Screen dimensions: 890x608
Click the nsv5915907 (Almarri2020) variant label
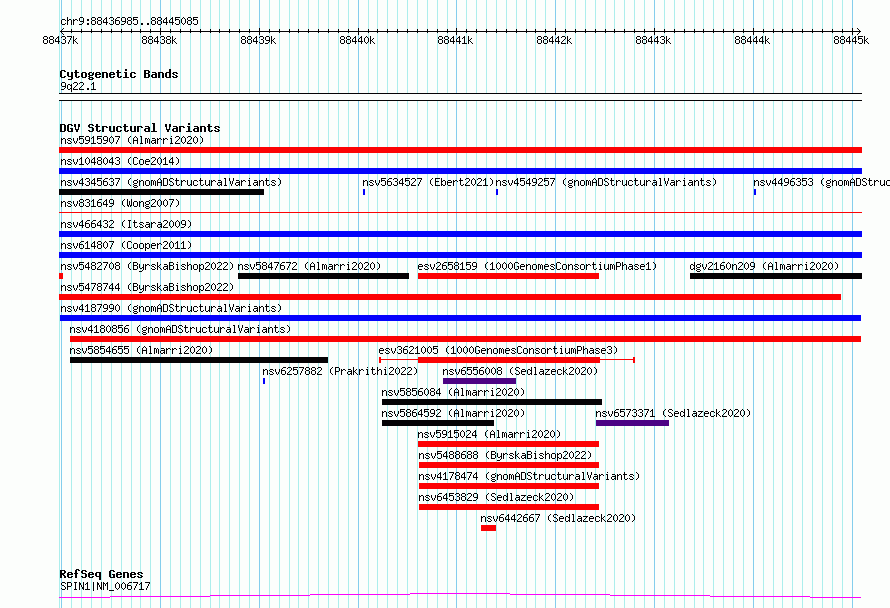[132, 140]
